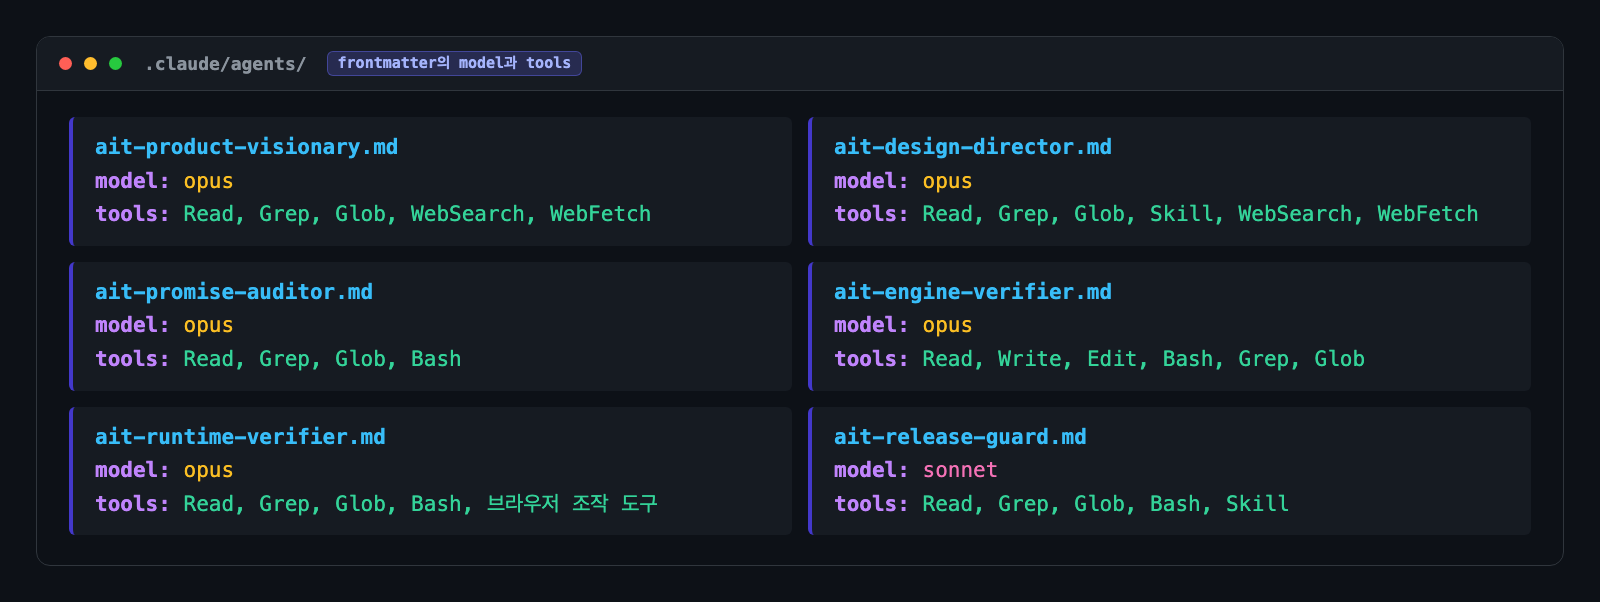This screenshot has height=602, width=1600.
Task: Click the green maximize window dot
Action: pyautogui.click(x=116, y=64)
